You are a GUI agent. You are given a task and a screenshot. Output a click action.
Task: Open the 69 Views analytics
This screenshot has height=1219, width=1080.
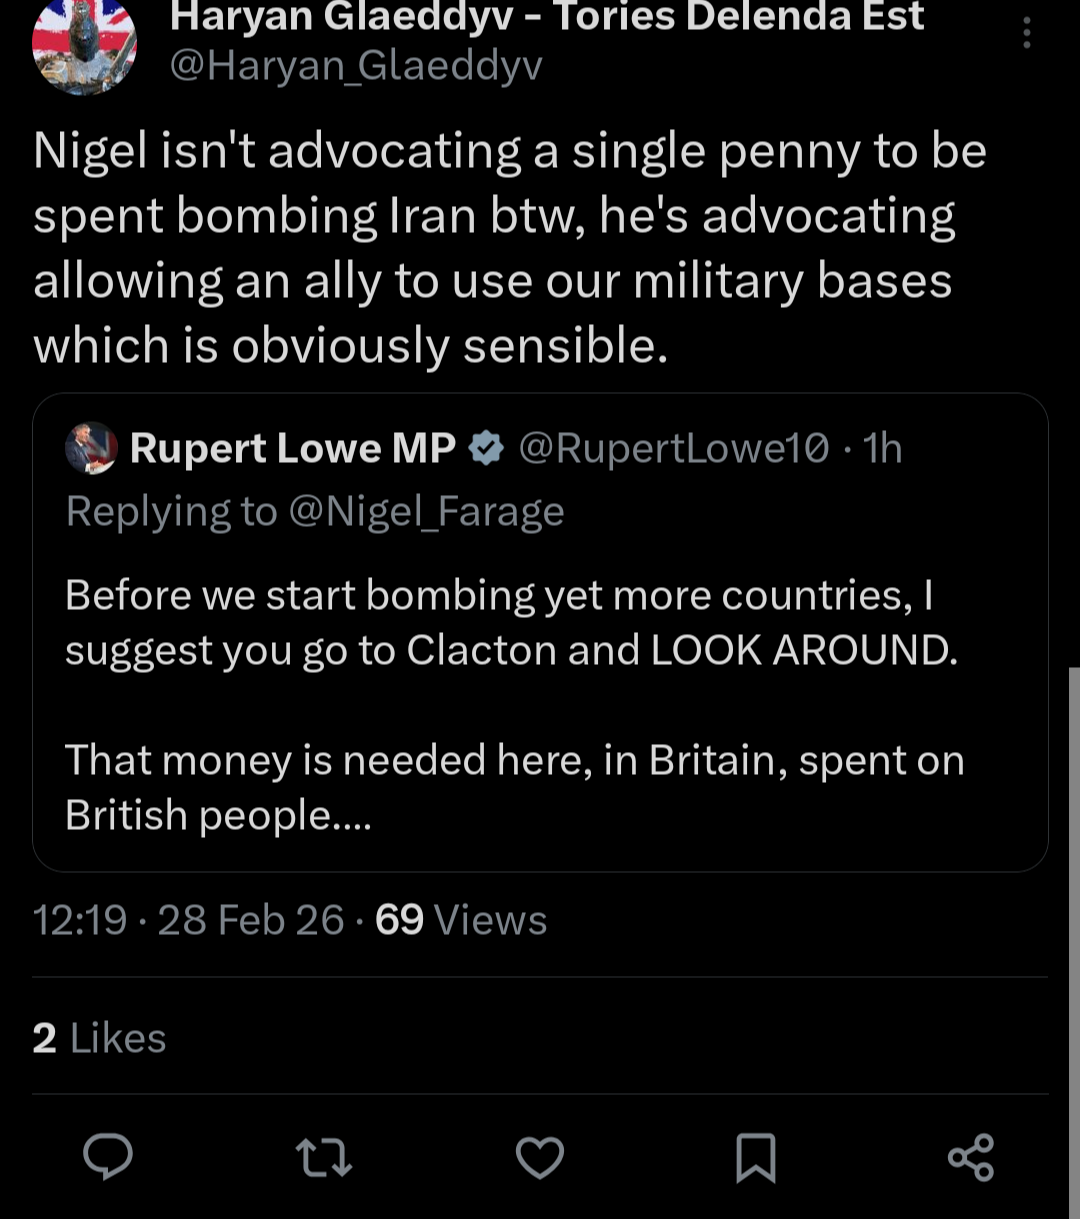(x=461, y=920)
